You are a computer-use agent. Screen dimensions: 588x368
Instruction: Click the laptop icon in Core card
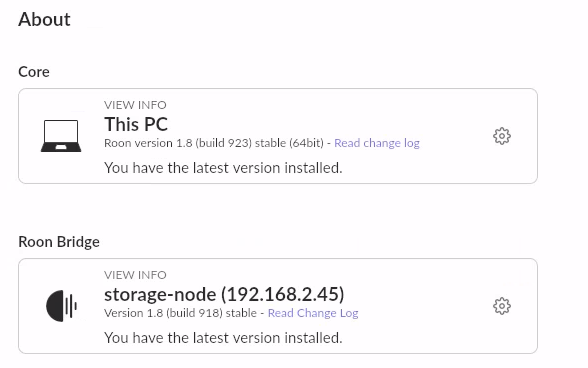(61, 136)
